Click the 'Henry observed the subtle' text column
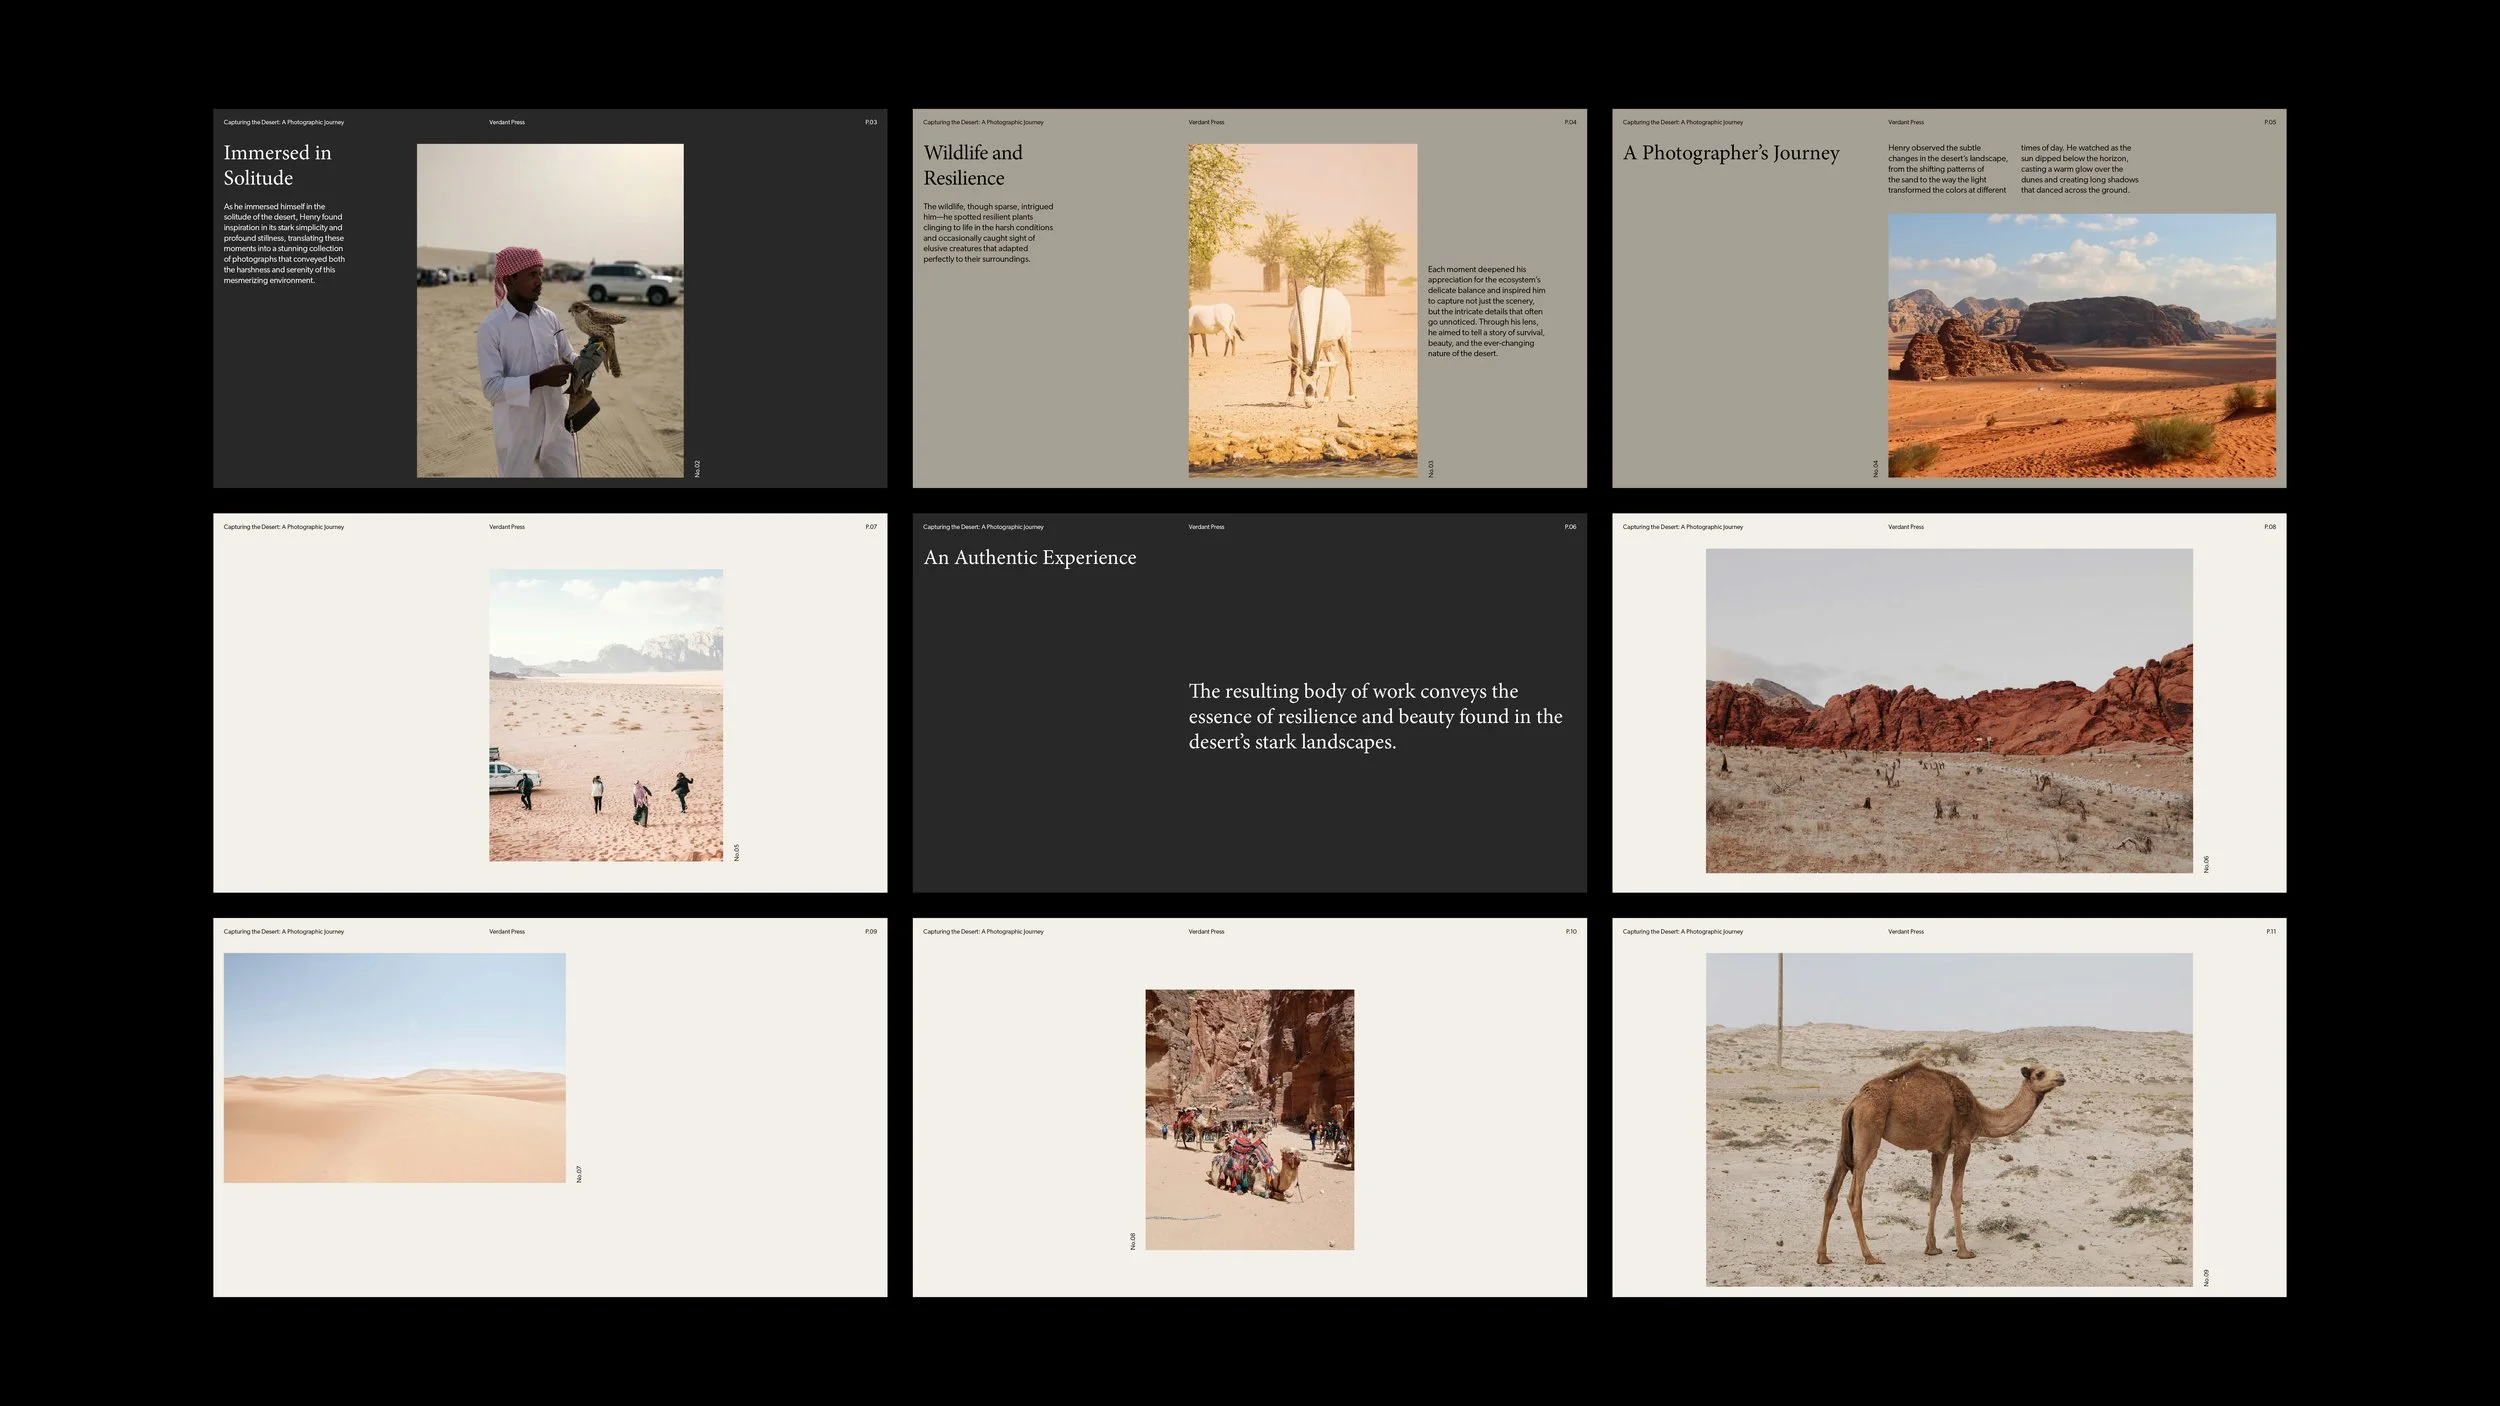Image resolution: width=2500 pixels, height=1406 pixels. [x=1946, y=169]
